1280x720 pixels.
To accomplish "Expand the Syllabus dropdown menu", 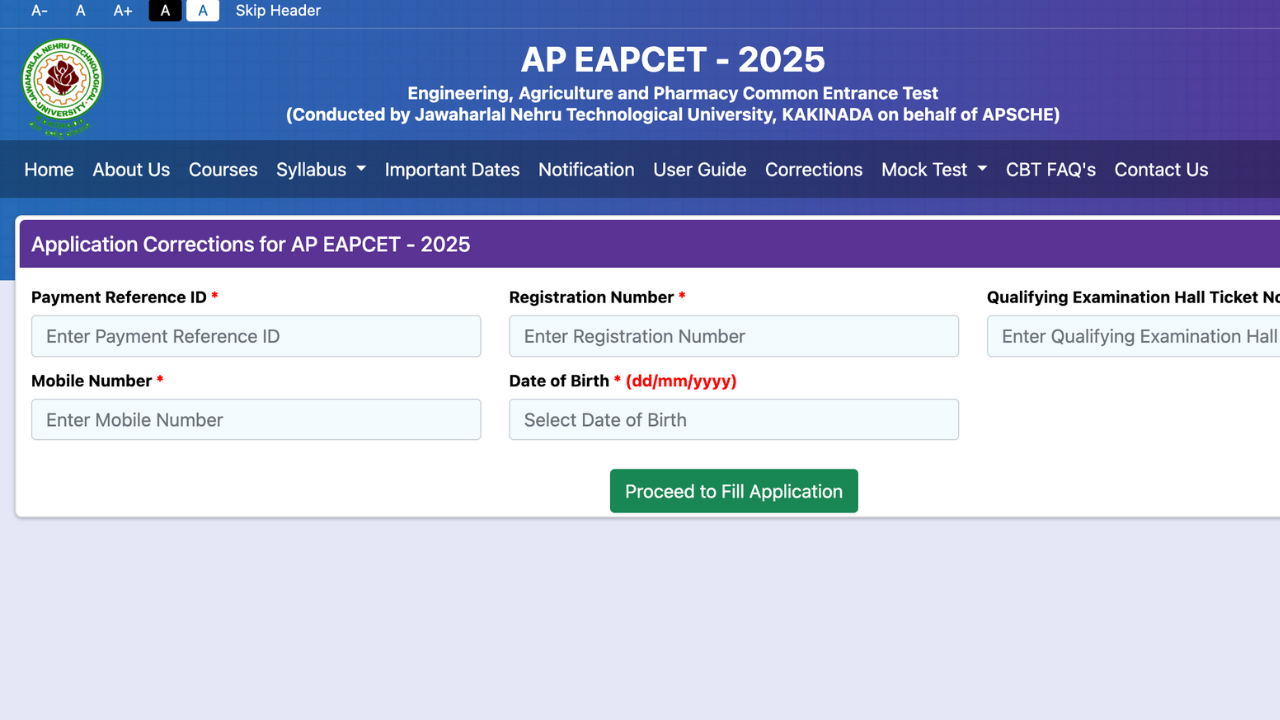I will 321,170.
